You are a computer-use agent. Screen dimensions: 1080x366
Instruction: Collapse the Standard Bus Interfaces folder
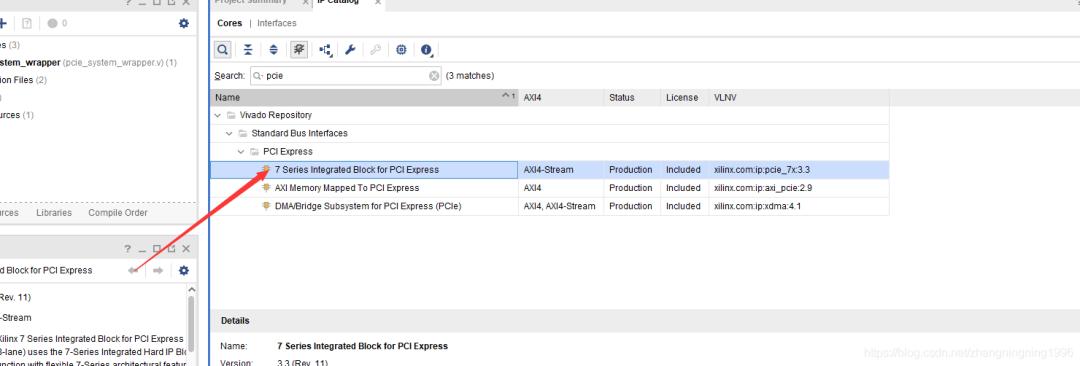[x=229, y=133]
